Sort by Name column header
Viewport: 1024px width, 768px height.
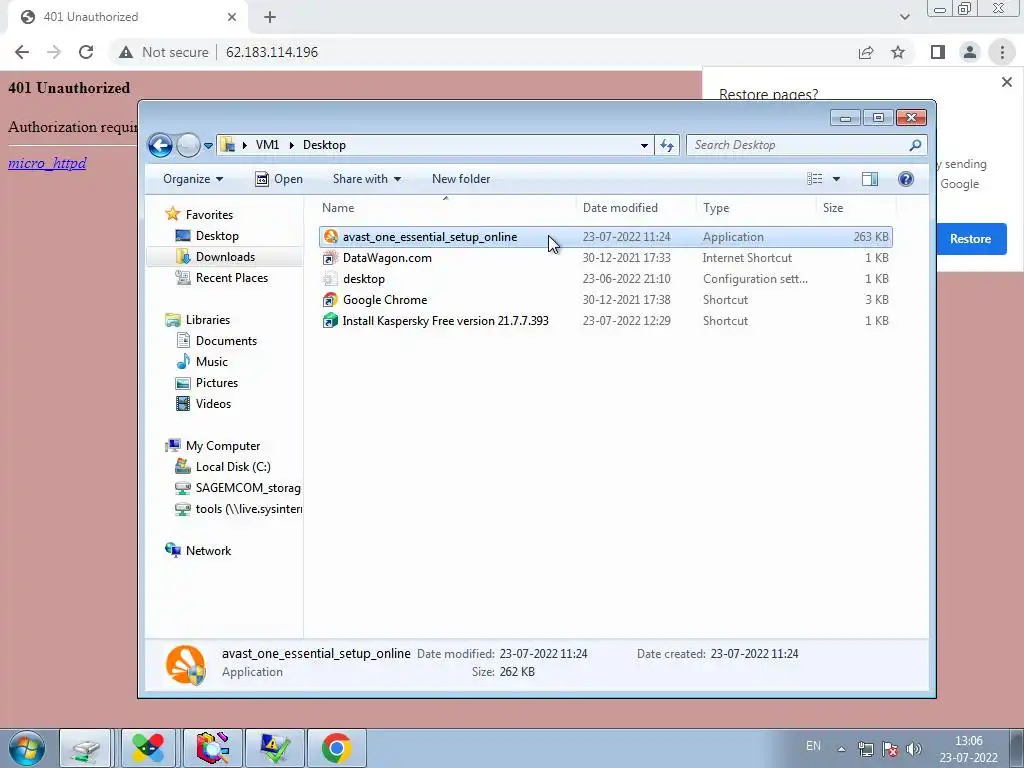click(338, 208)
